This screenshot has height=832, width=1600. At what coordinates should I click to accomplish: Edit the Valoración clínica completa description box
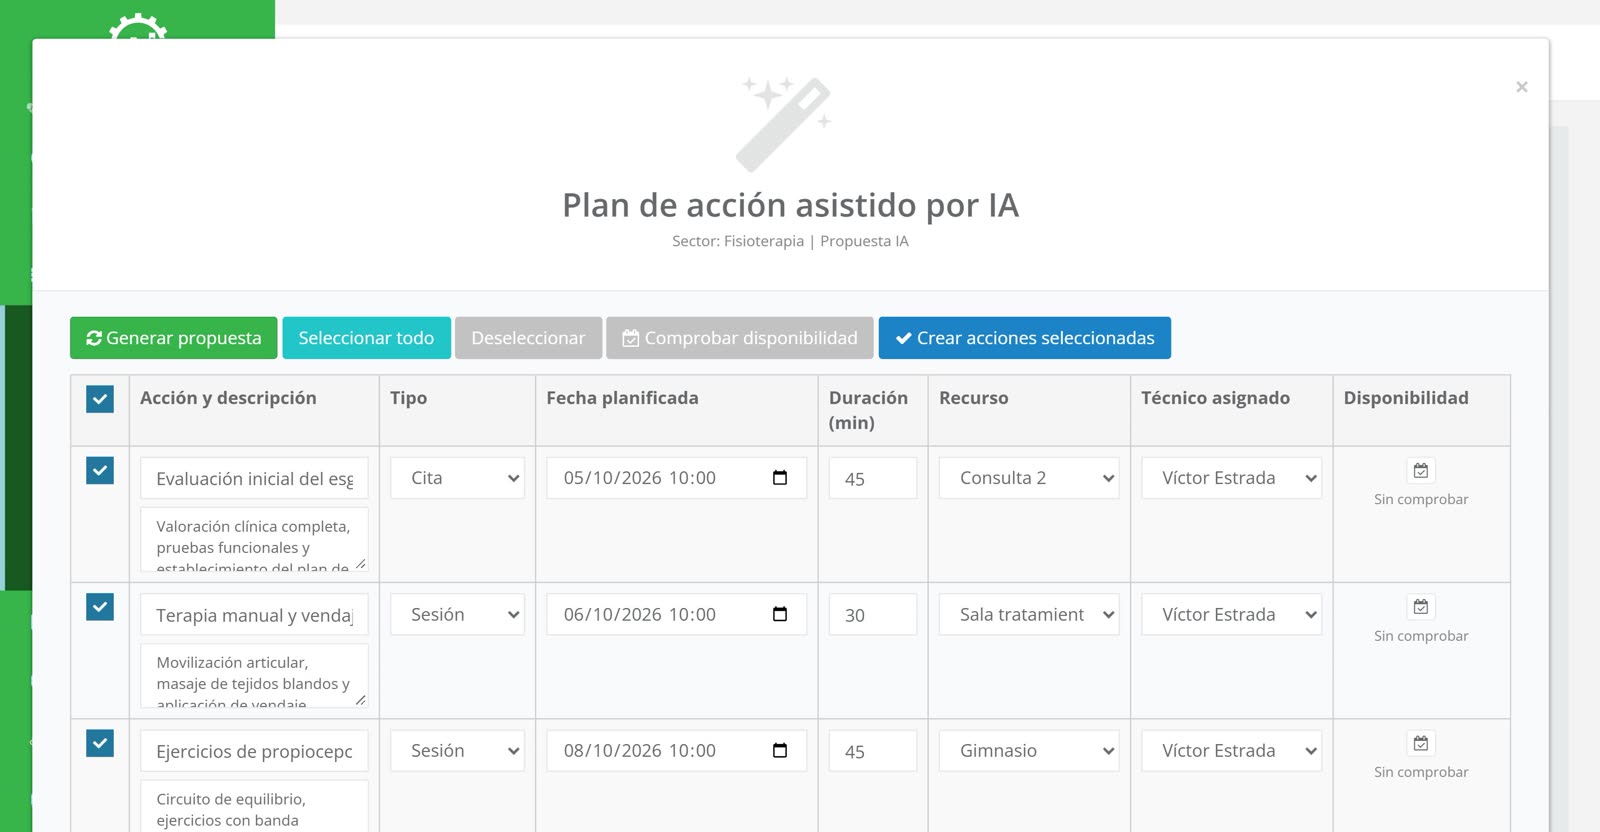tap(254, 540)
